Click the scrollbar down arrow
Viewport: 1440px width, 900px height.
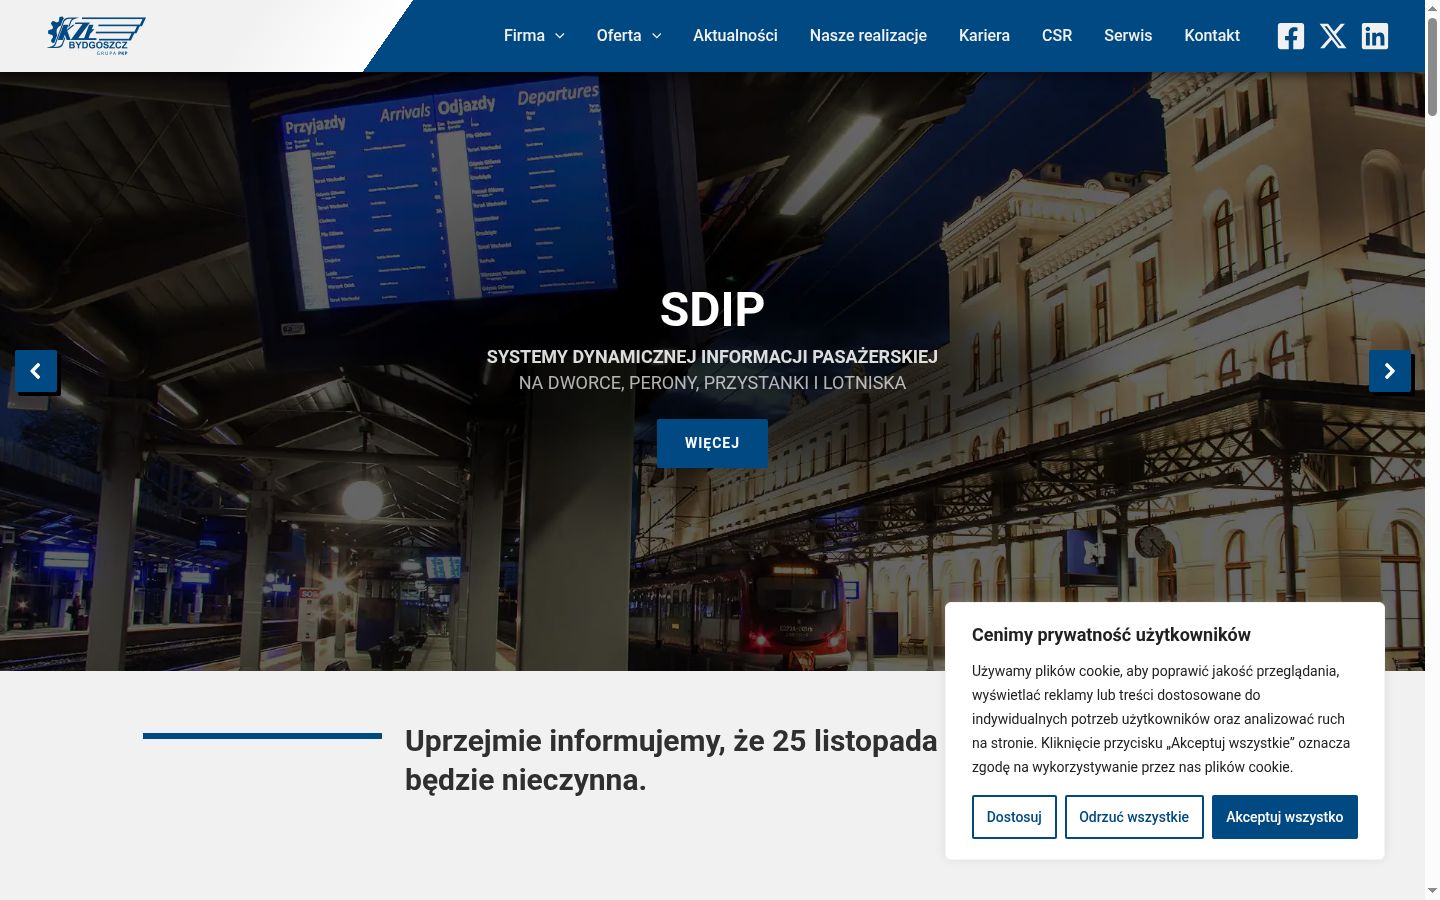coord(1433,890)
